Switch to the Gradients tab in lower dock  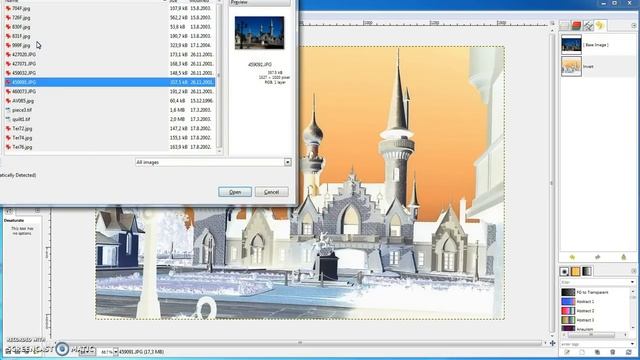[587, 271]
